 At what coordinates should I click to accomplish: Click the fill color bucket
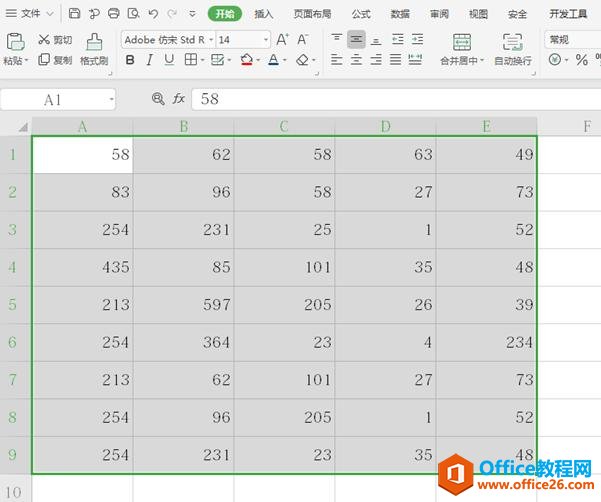point(246,60)
